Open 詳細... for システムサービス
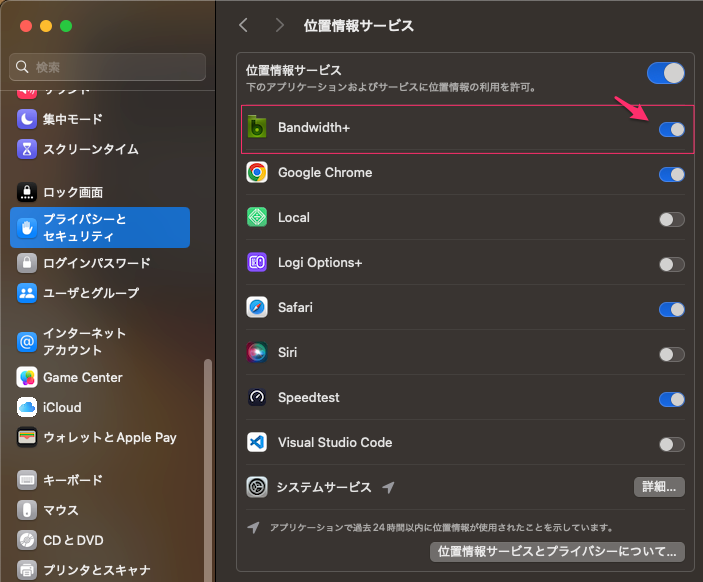Image resolution: width=703 pixels, height=582 pixels. (x=659, y=487)
